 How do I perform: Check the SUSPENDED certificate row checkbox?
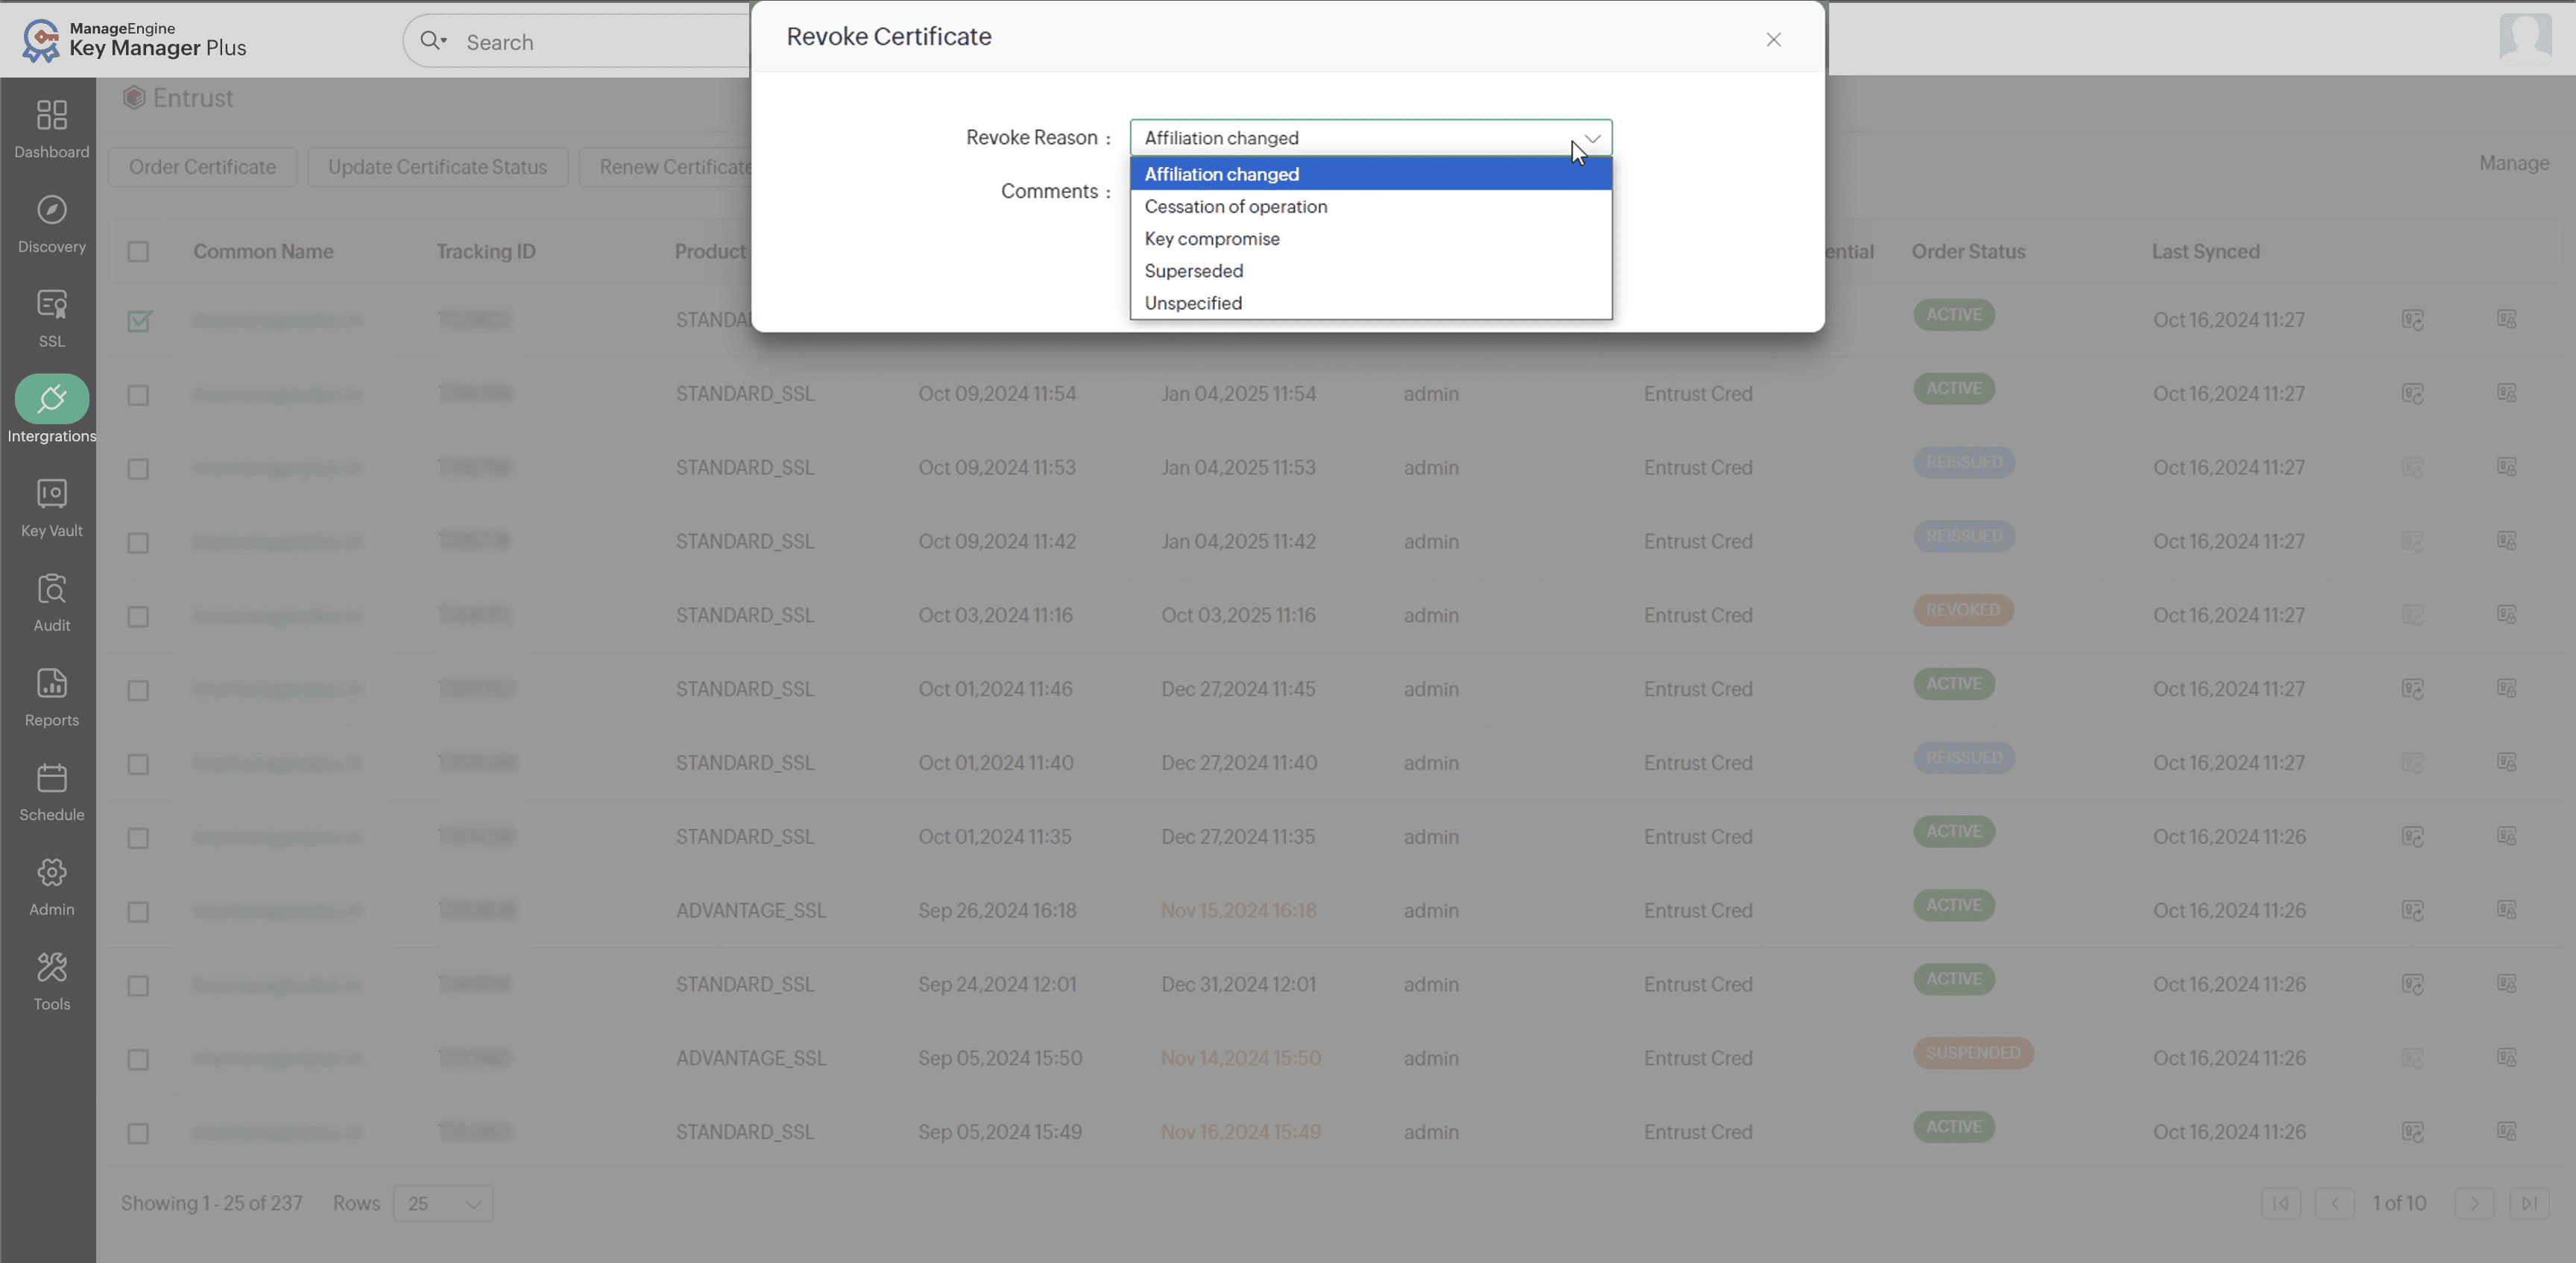tap(138, 1059)
